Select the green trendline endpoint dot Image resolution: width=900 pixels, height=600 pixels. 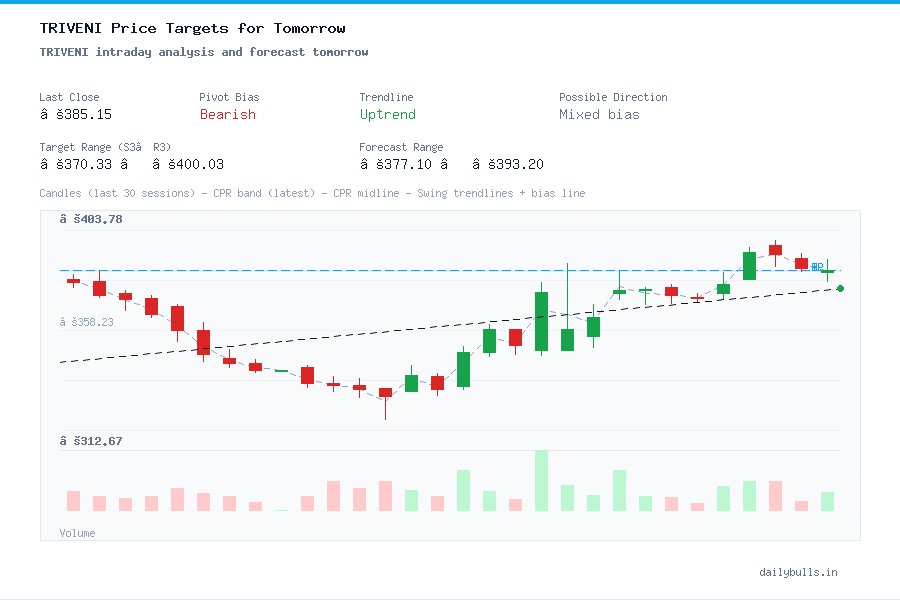click(x=840, y=288)
